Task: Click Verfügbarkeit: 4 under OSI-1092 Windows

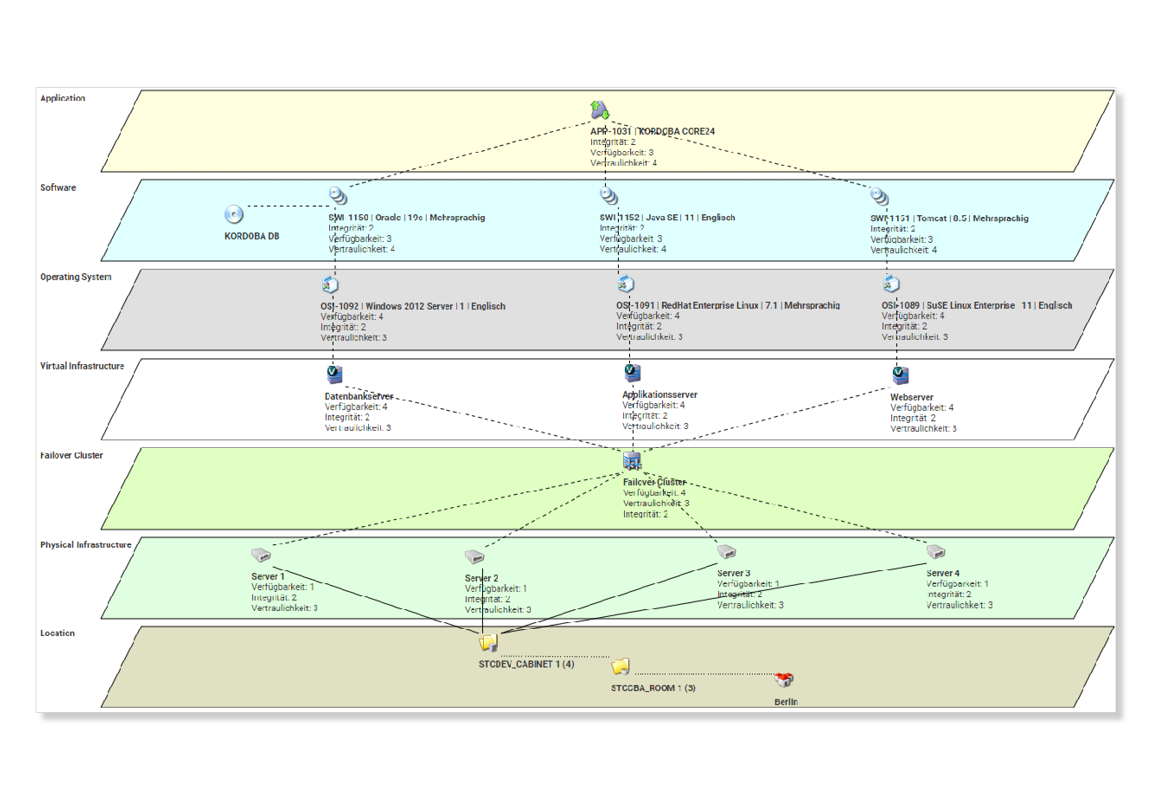Action: click(x=352, y=317)
